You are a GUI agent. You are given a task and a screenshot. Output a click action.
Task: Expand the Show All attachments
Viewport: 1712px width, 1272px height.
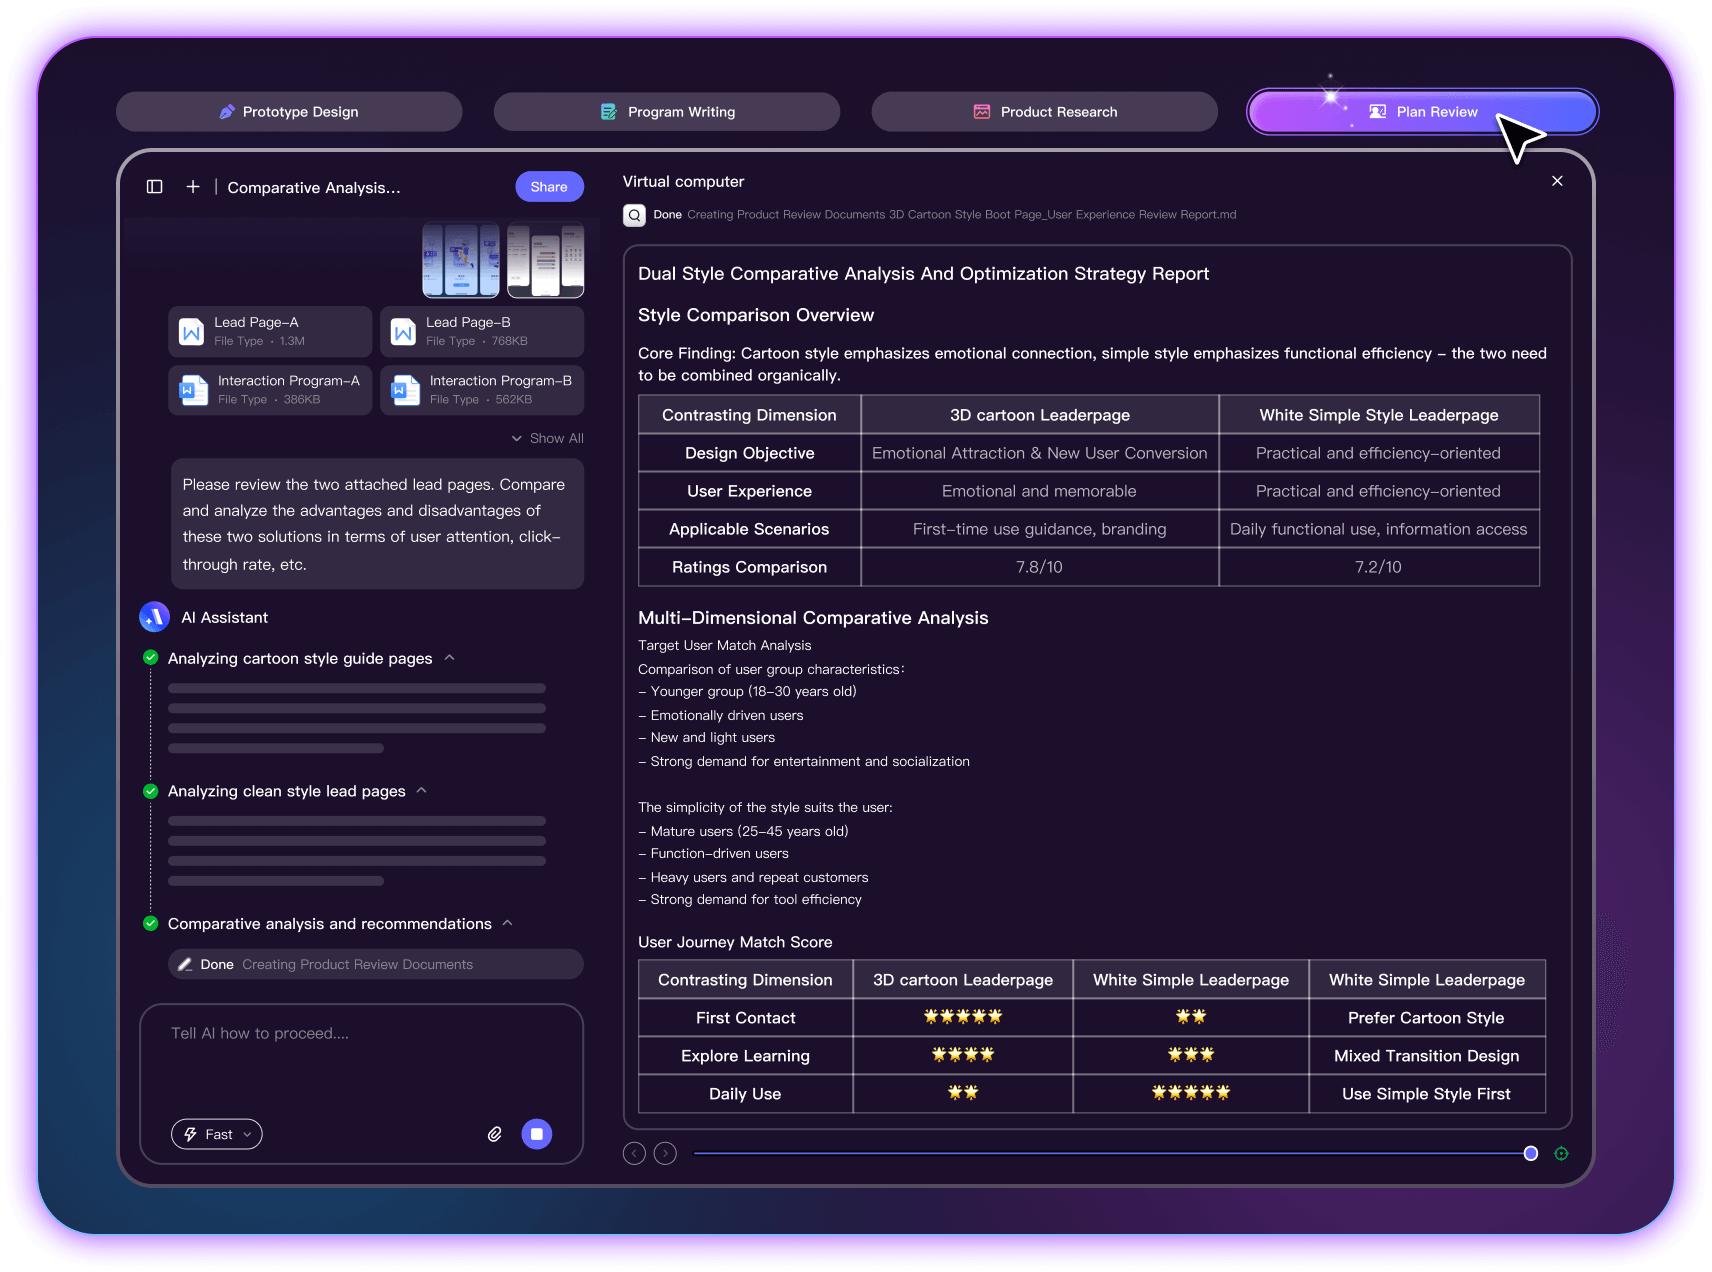(547, 438)
